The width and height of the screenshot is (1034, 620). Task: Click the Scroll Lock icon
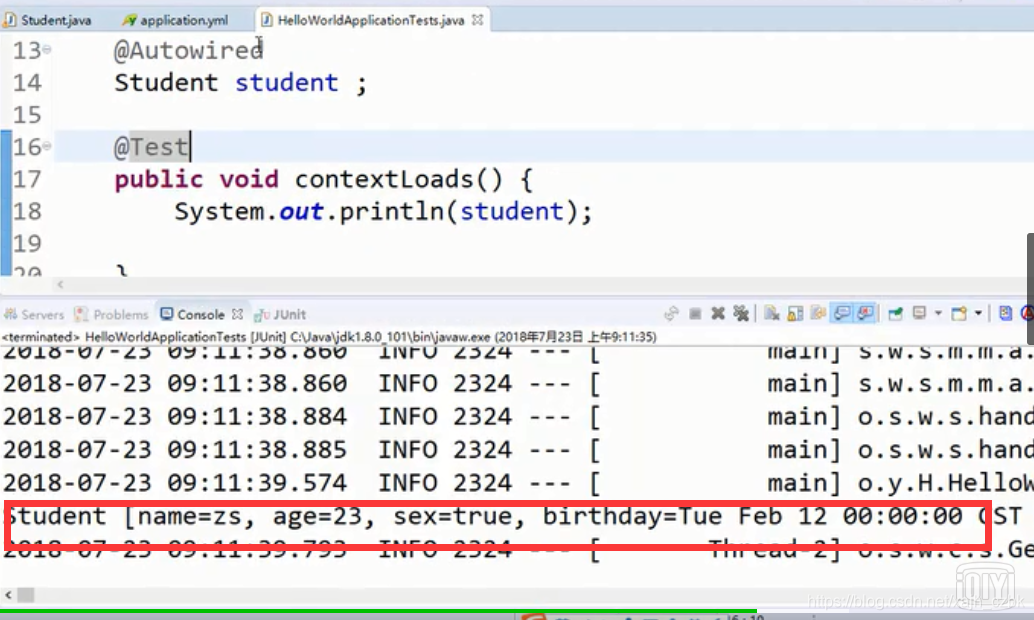coord(795,311)
